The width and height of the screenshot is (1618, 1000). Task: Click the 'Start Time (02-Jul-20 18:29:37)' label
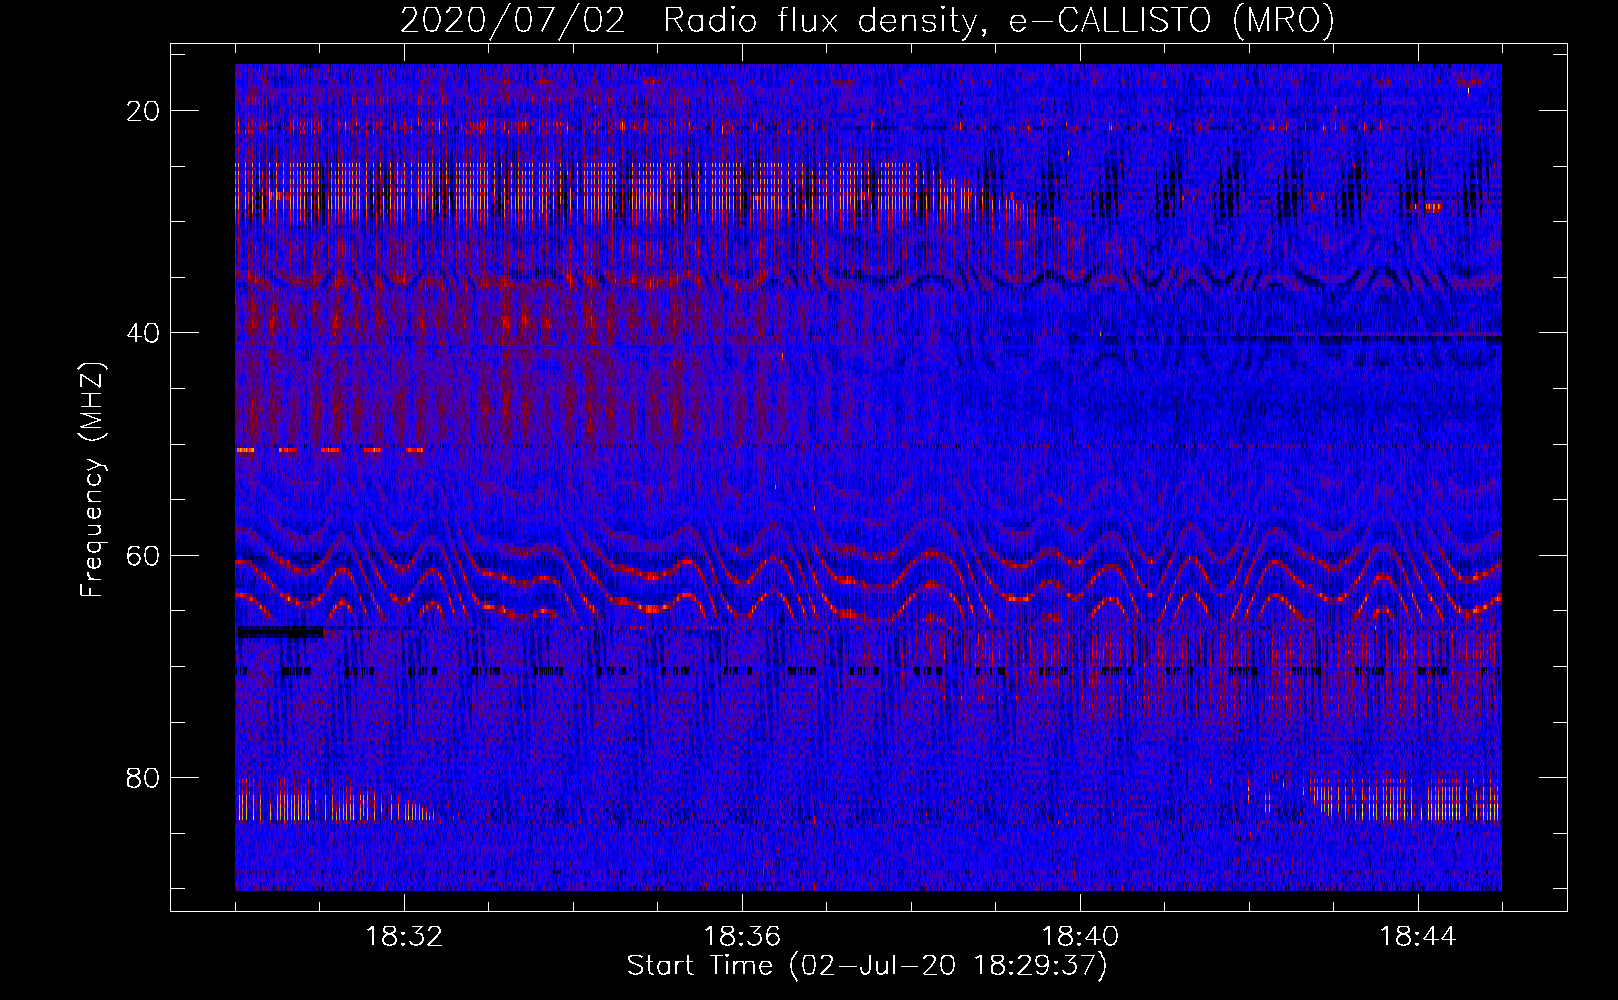pos(867,966)
